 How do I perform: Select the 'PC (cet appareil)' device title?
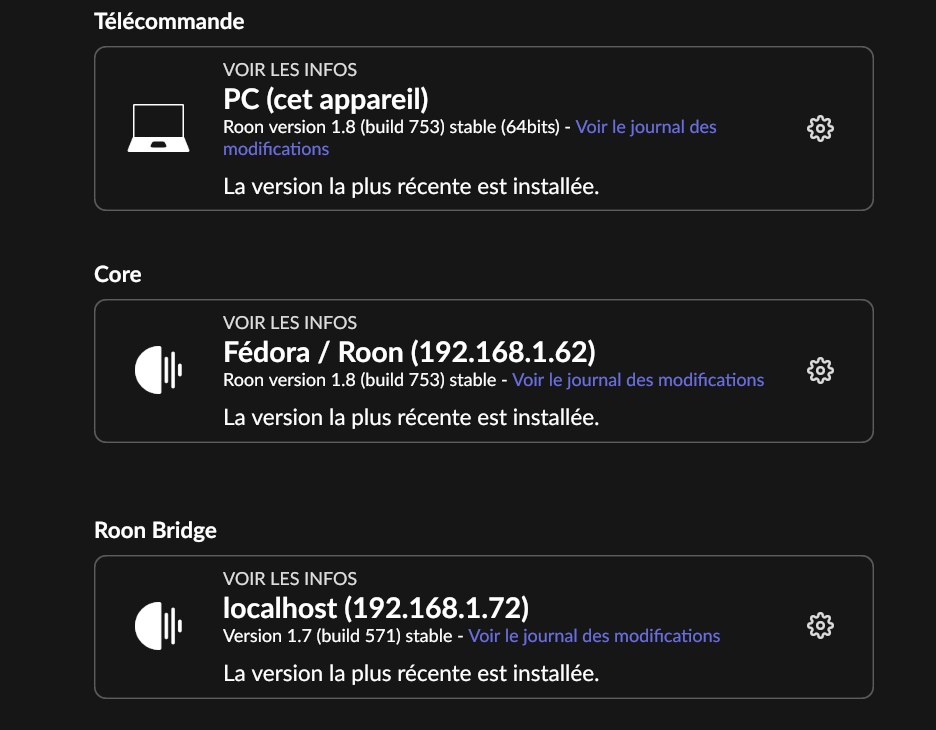[326, 99]
